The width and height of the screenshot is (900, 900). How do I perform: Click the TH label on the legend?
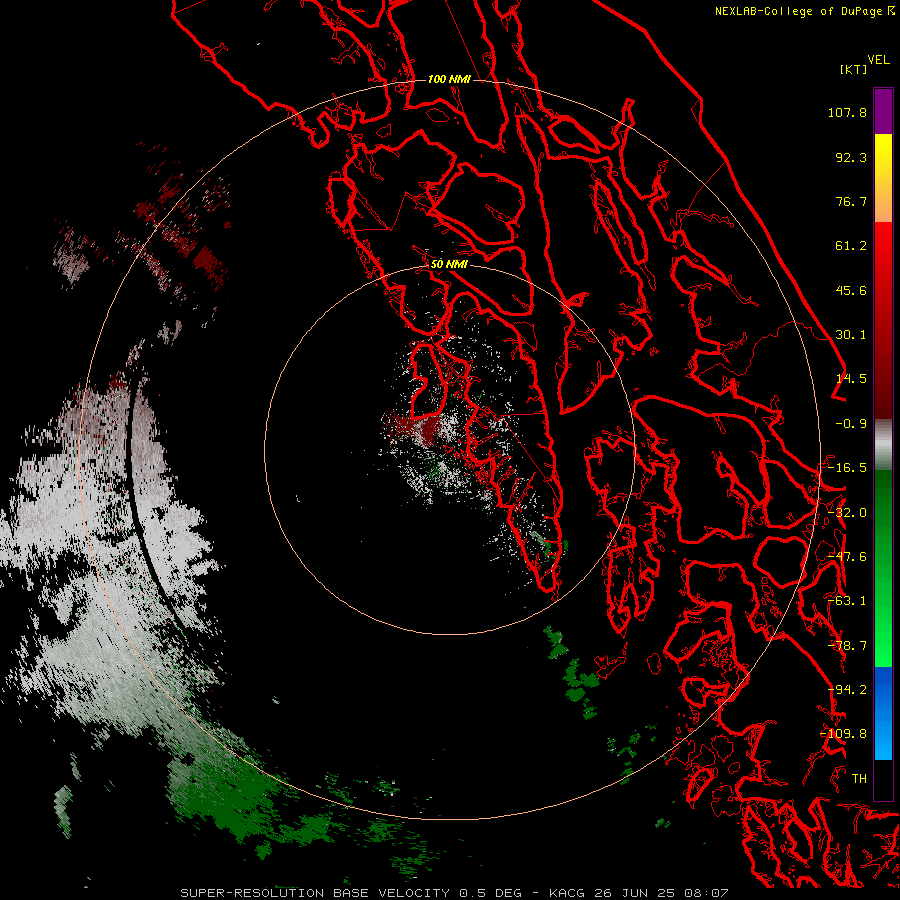tap(859, 779)
